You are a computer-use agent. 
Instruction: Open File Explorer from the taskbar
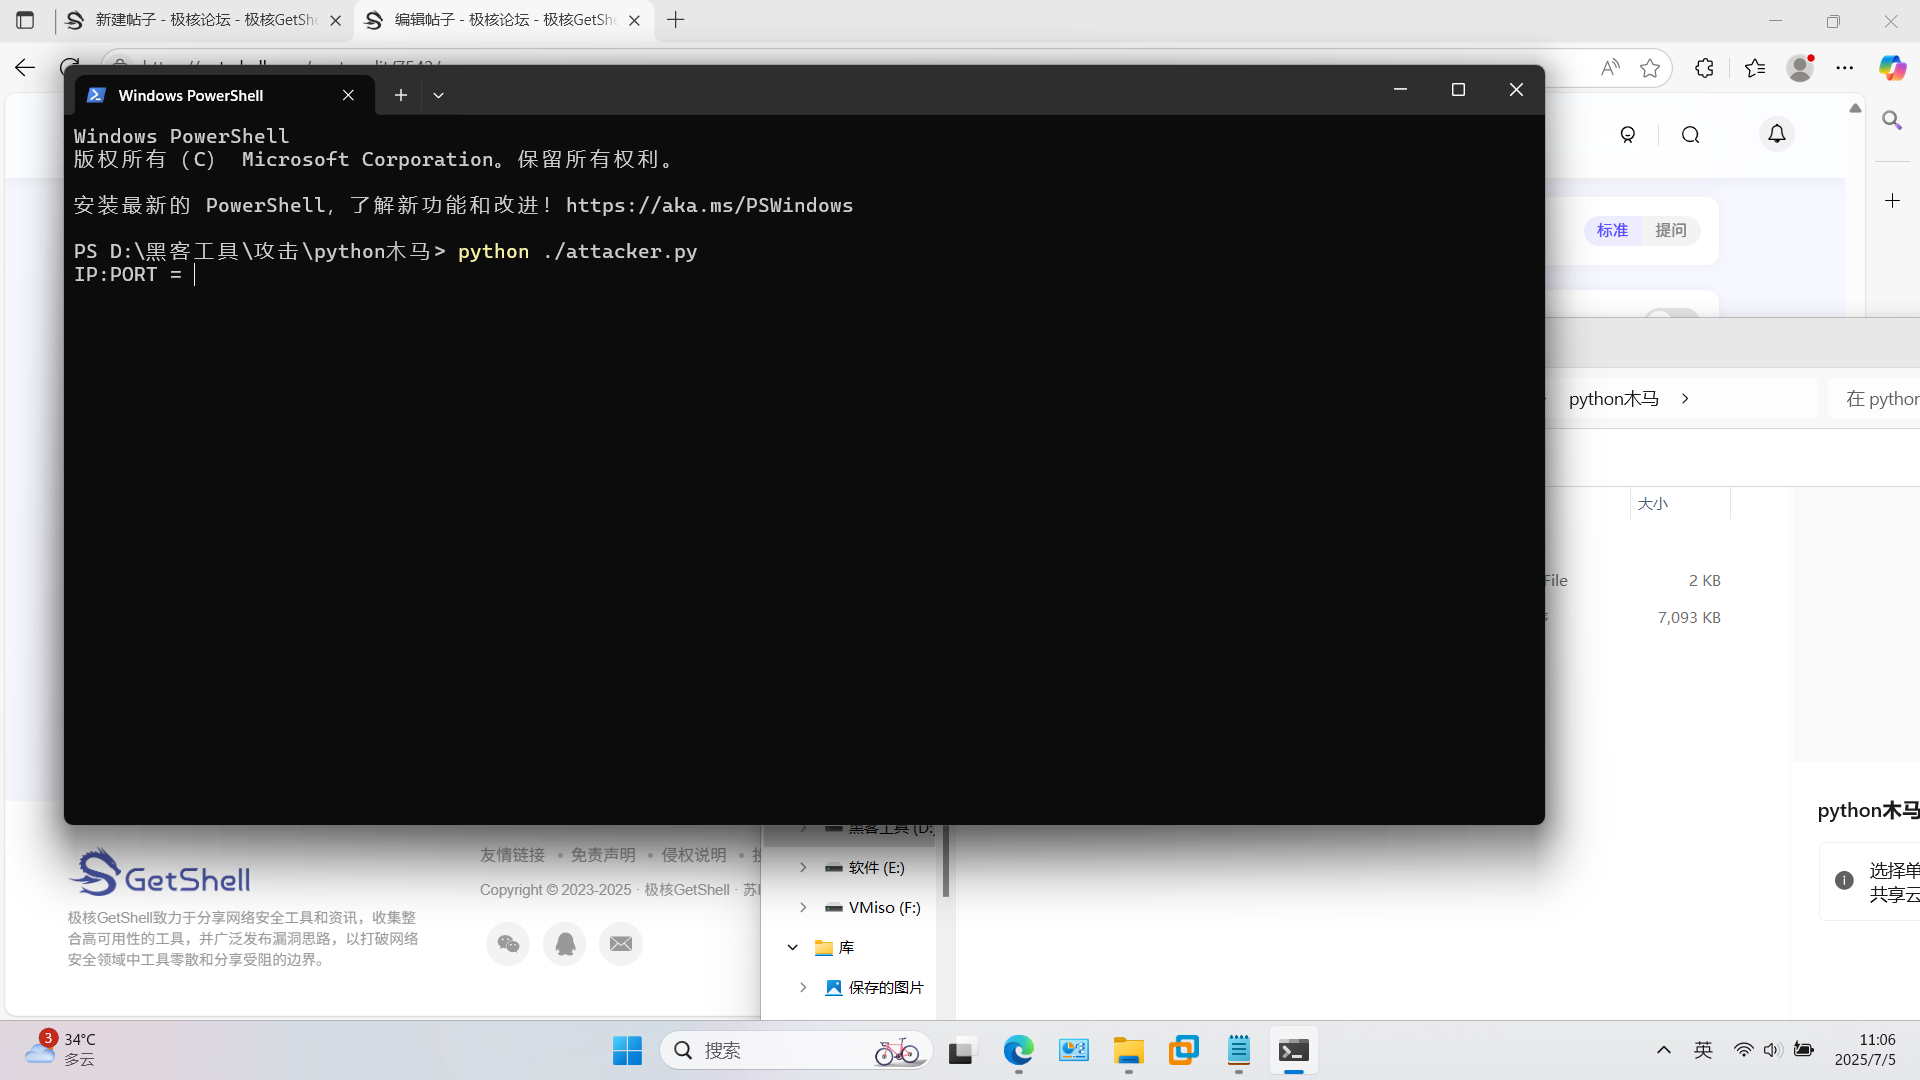(x=1129, y=1051)
